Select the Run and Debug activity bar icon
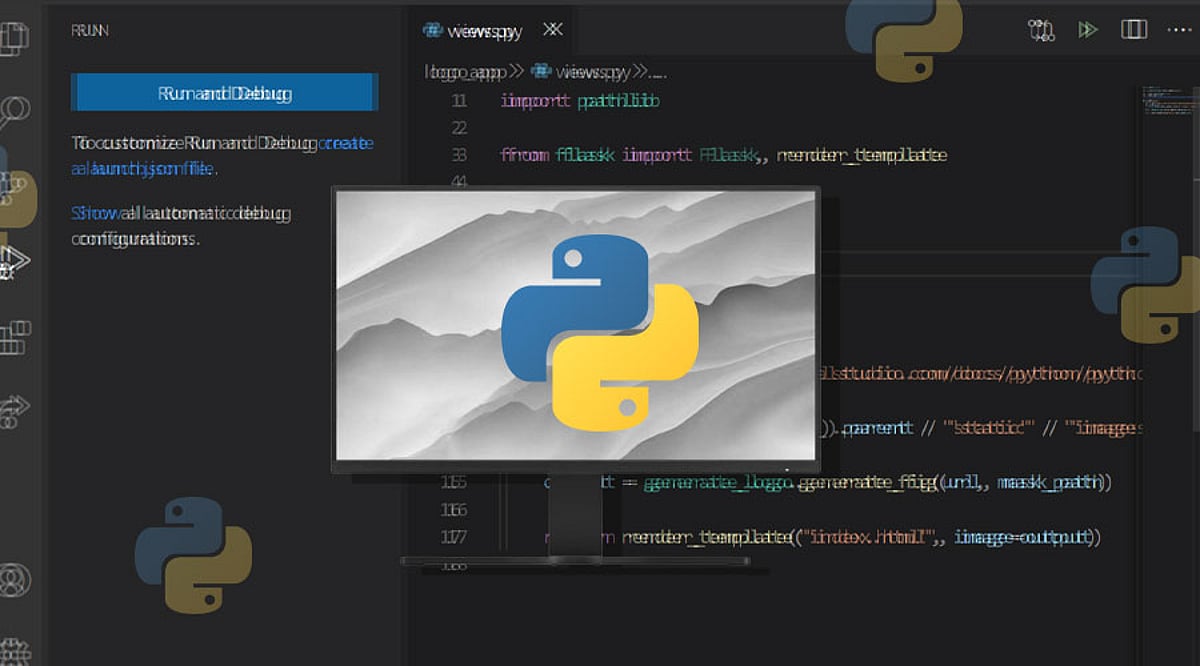1200x666 pixels. [11, 262]
